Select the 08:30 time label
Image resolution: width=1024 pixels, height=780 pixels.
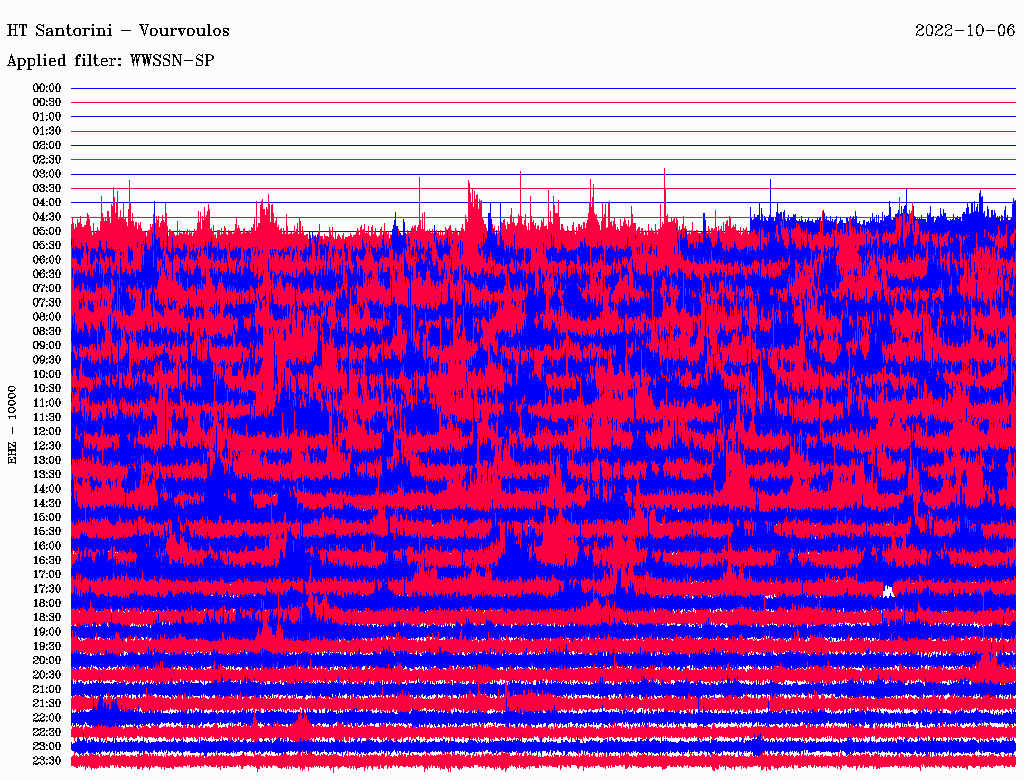coord(47,331)
